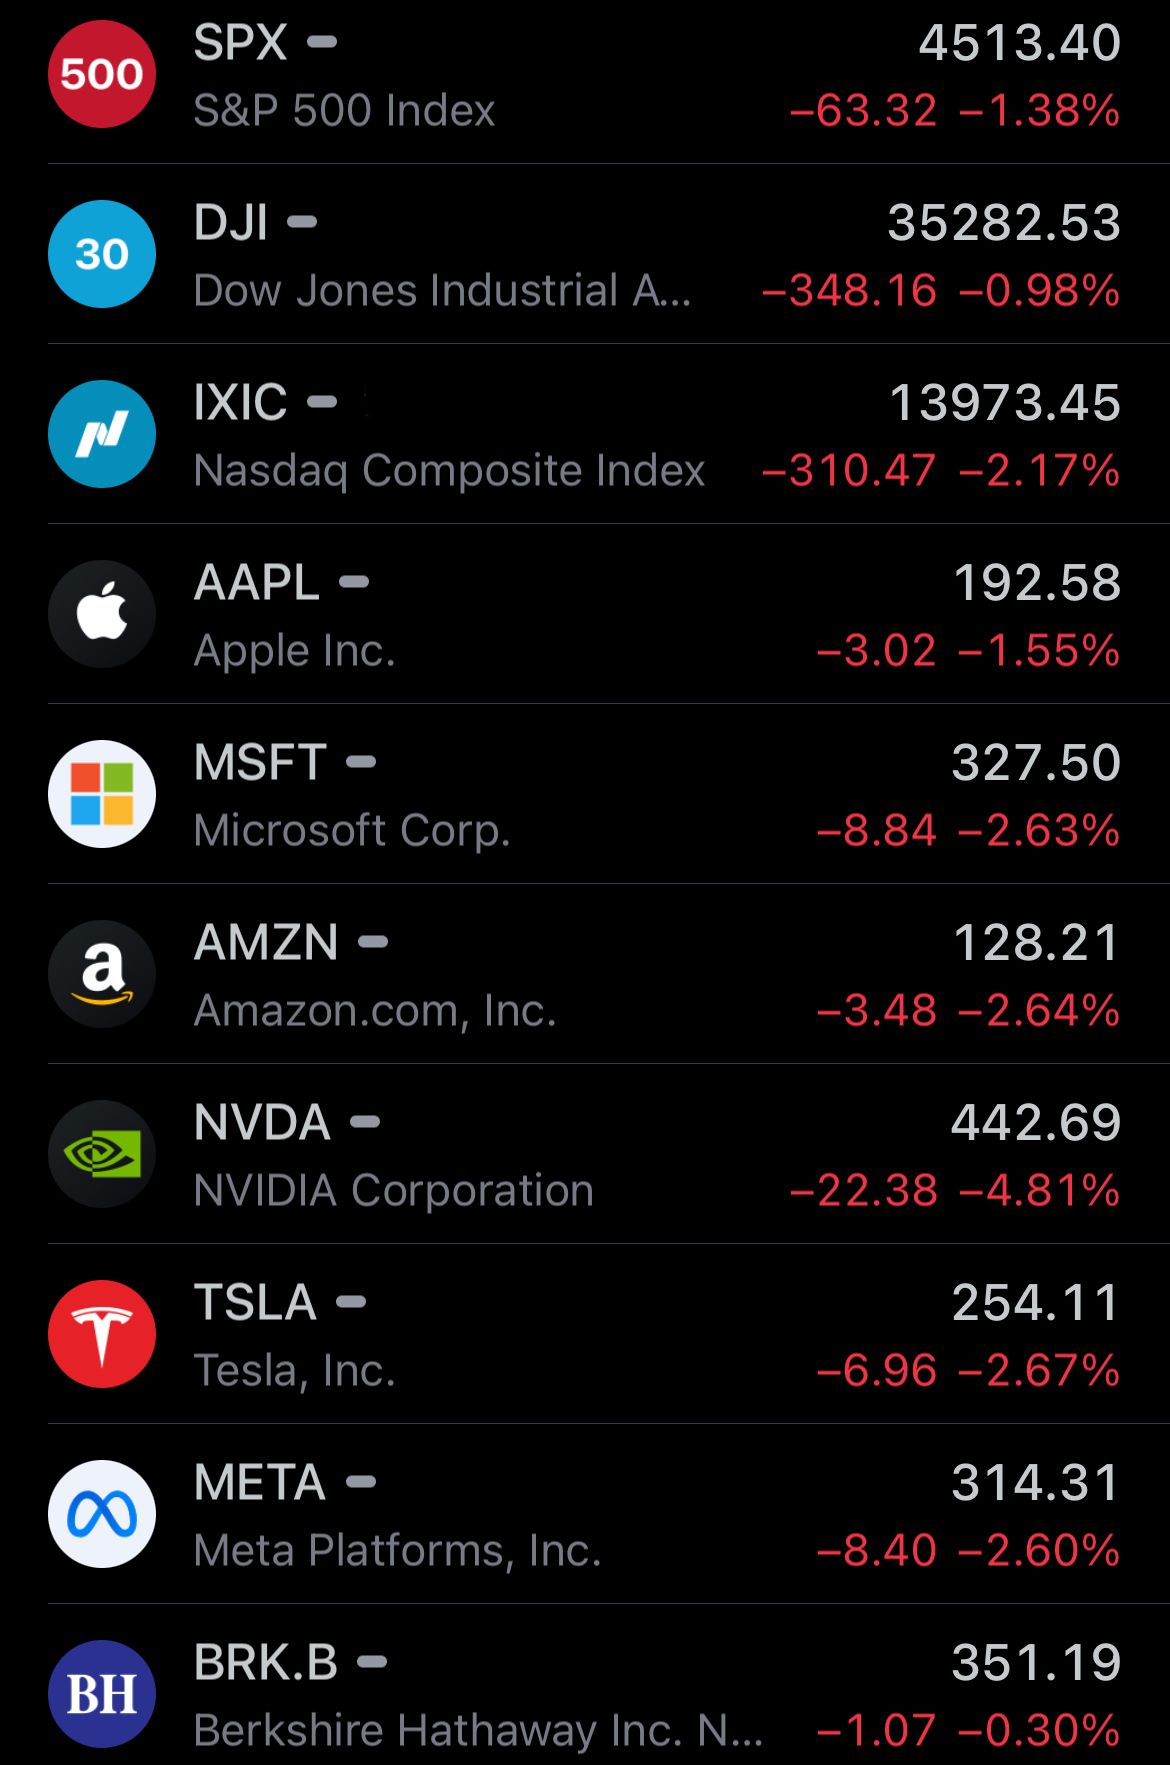The height and width of the screenshot is (1765, 1170).
Task: Tap the red Tesla logo icon
Action: (x=102, y=1334)
